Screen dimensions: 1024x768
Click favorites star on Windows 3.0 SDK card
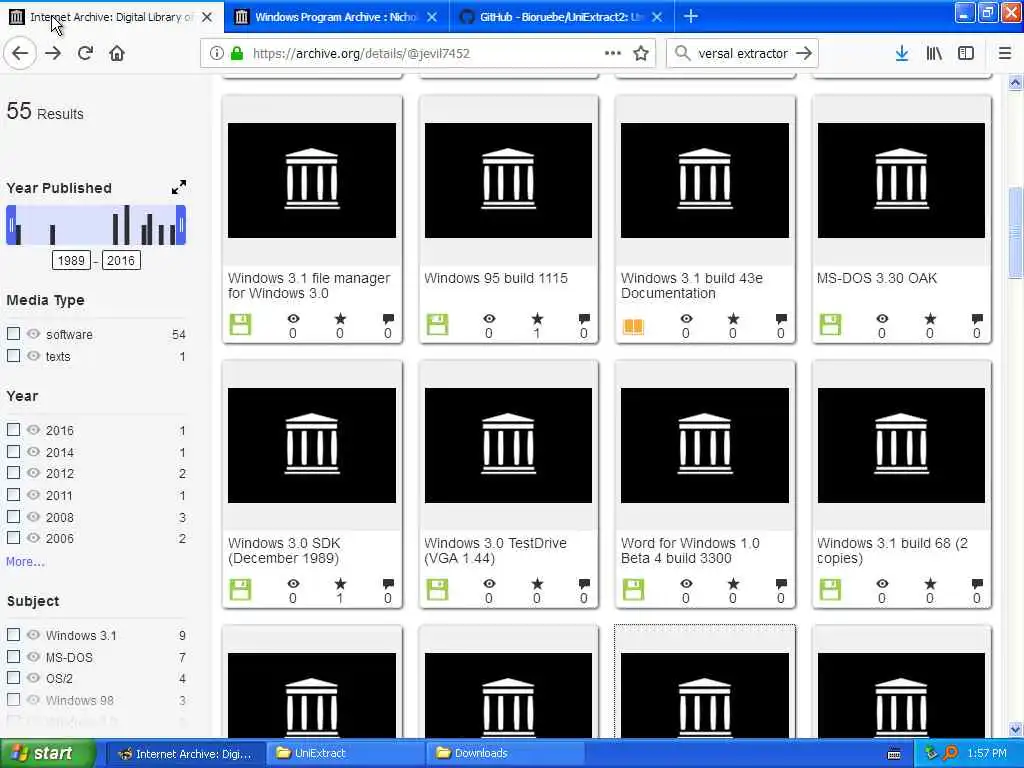pyautogui.click(x=340, y=584)
